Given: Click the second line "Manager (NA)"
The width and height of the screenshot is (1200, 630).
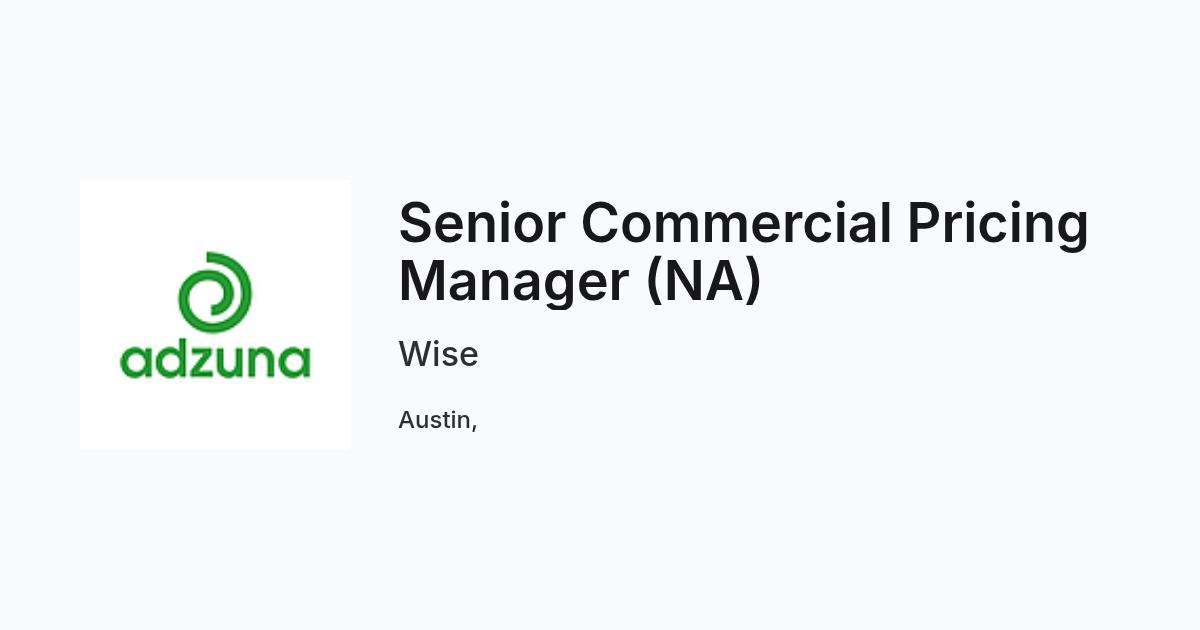Looking at the screenshot, I should pyautogui.click(x=580, y=282).
